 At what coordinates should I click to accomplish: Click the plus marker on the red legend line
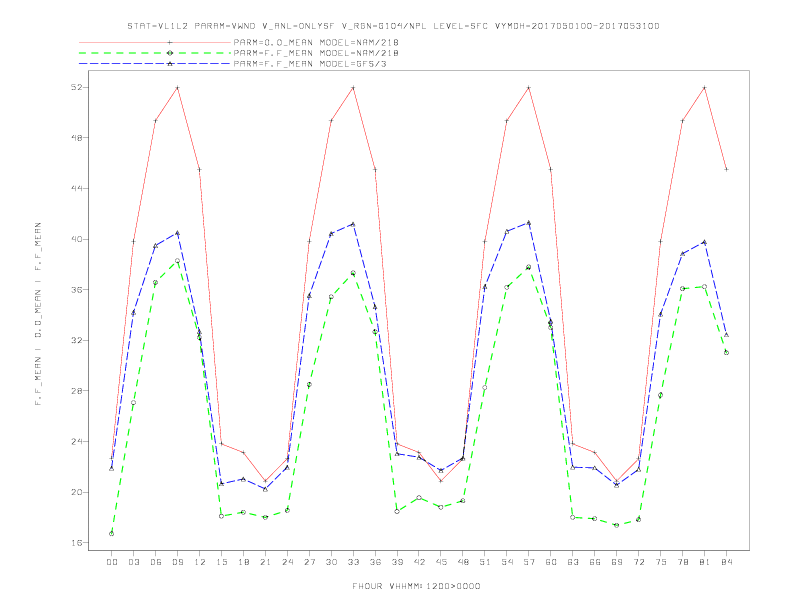click(170, 42)
